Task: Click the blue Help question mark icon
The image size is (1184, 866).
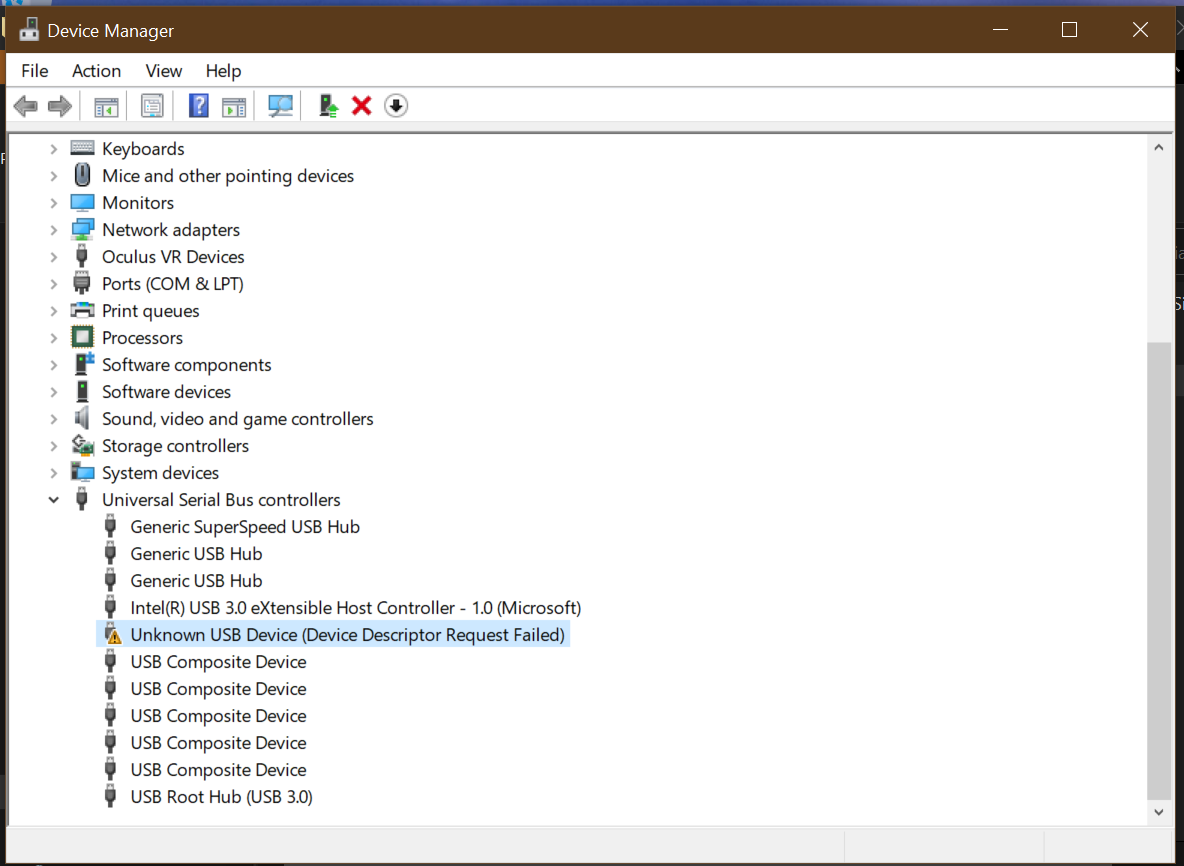Action: pos(199,106)
